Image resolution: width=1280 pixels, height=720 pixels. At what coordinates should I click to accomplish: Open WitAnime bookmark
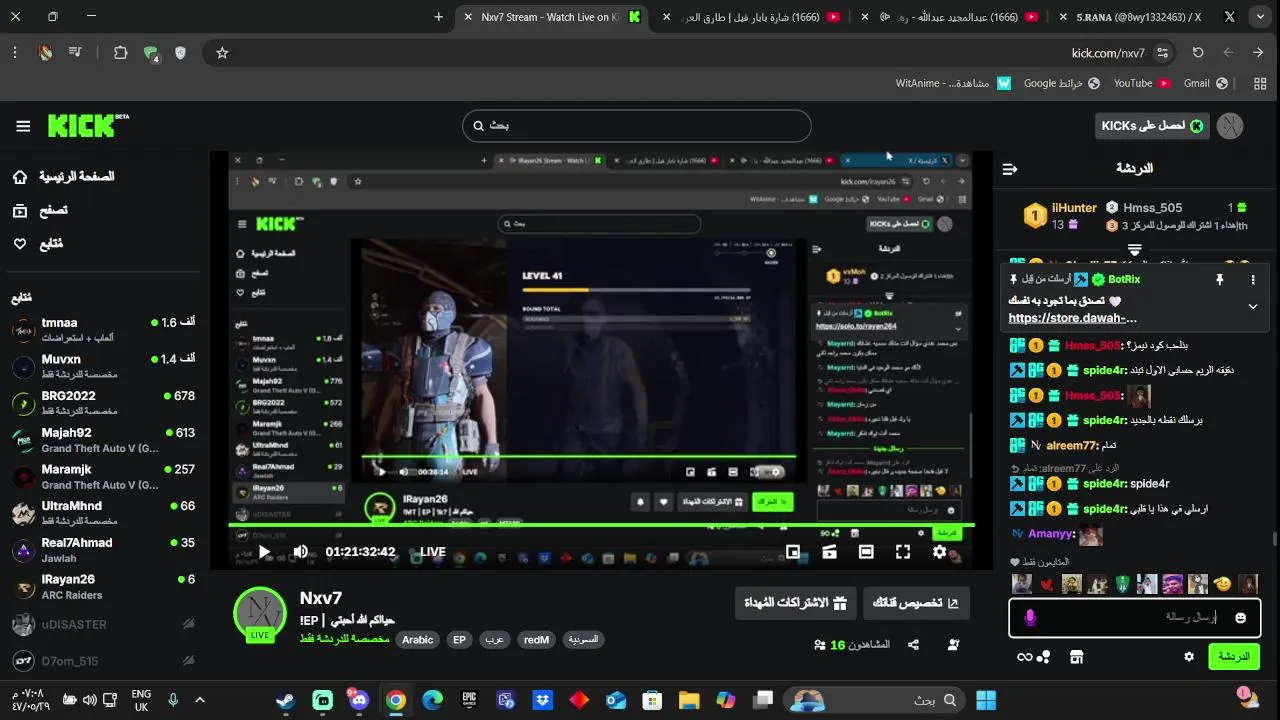954,83
